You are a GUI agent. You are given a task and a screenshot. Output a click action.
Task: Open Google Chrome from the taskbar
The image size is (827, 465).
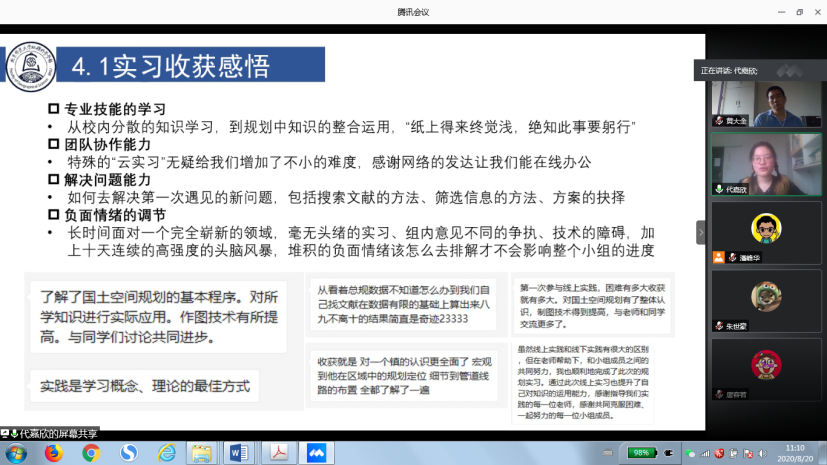click(x=91, y=453)
